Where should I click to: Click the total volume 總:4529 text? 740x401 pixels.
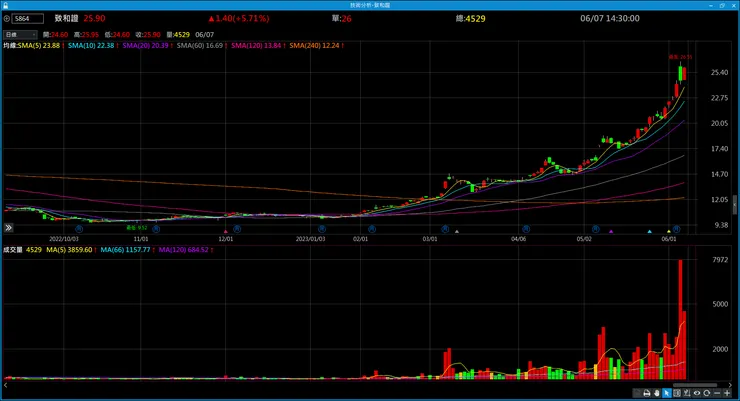pos(471,18)
